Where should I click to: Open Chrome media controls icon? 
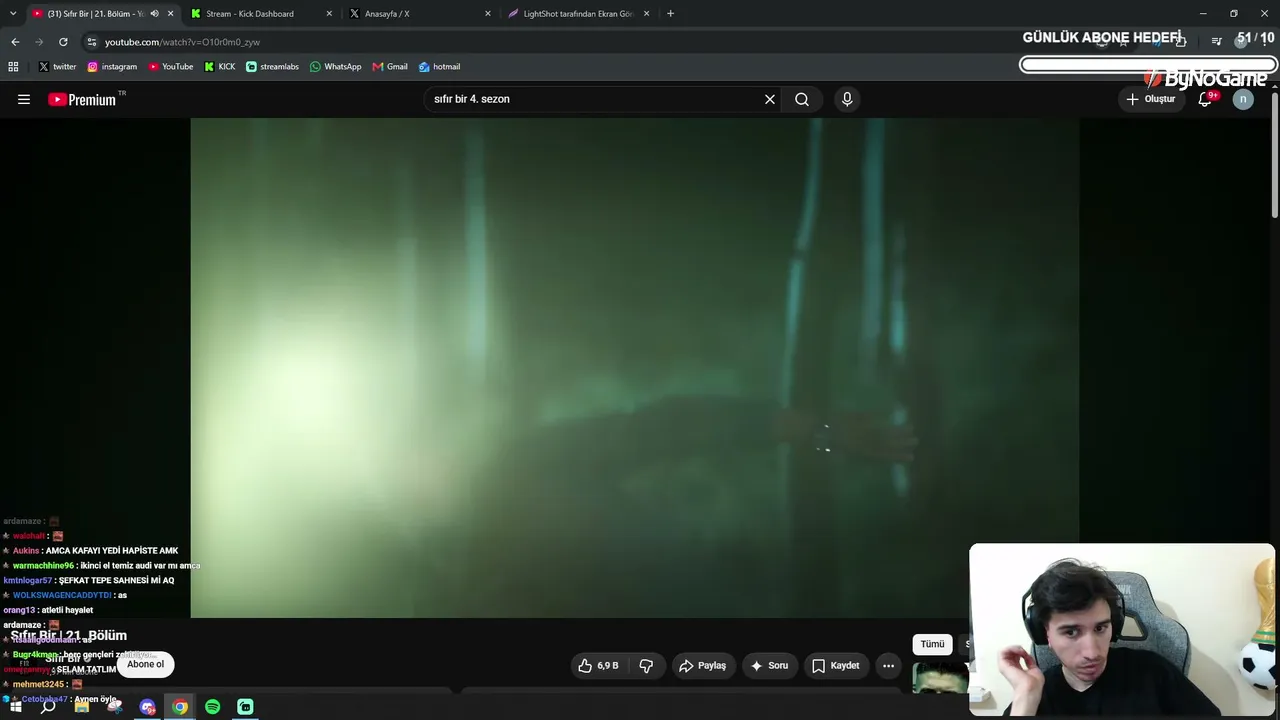coord(1216,42)
